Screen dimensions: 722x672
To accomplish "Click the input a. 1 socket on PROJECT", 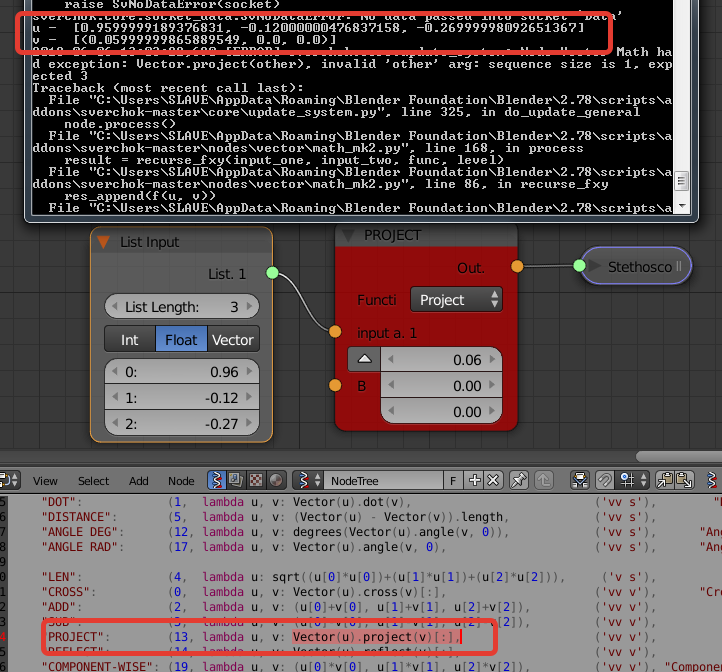I will (335, 331).
